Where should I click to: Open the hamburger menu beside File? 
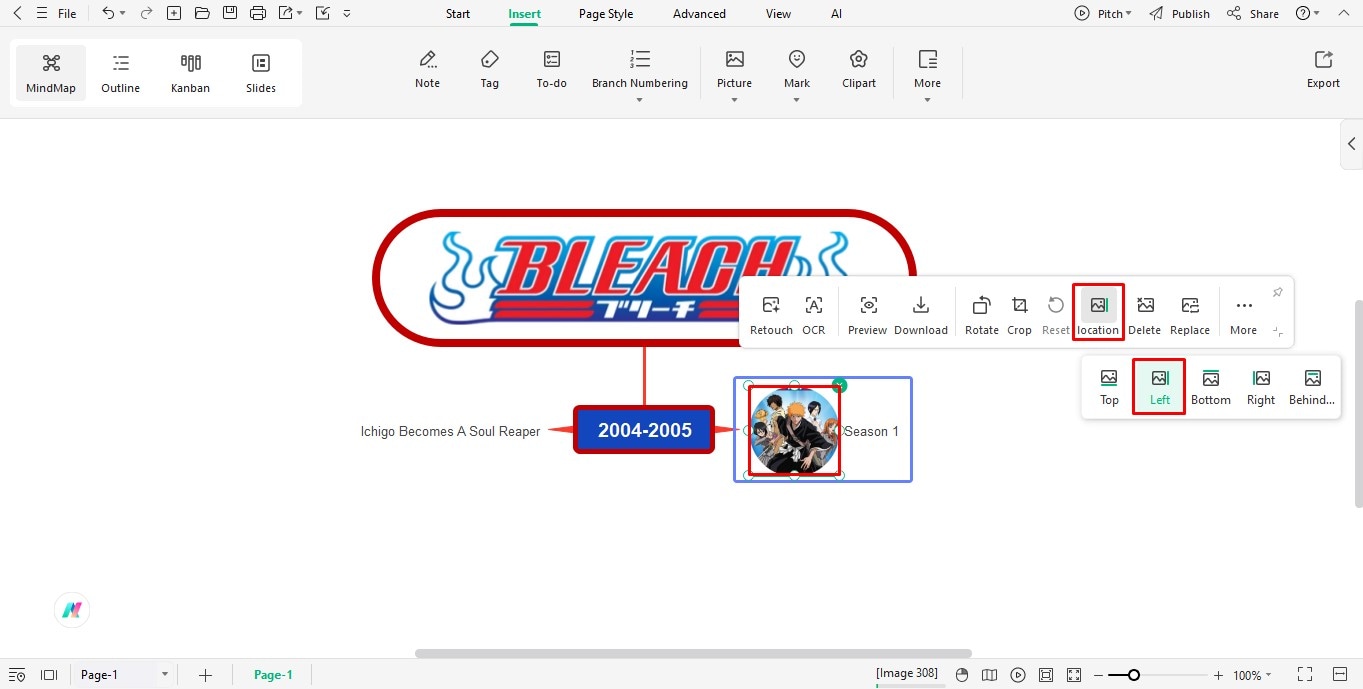pos(41,14)
